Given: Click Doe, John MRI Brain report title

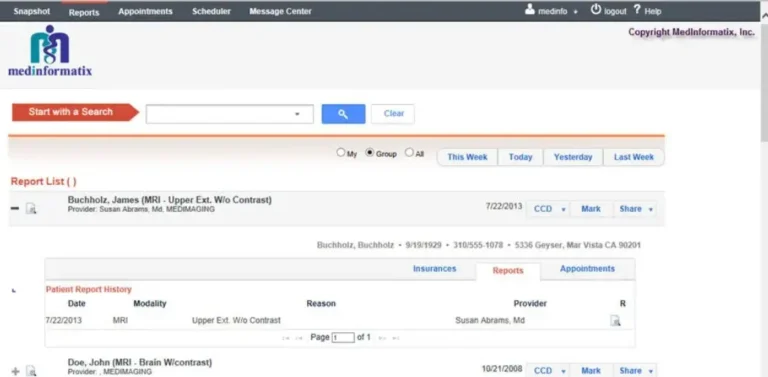Looking at the screenshot, I should [x=140, y=363].
